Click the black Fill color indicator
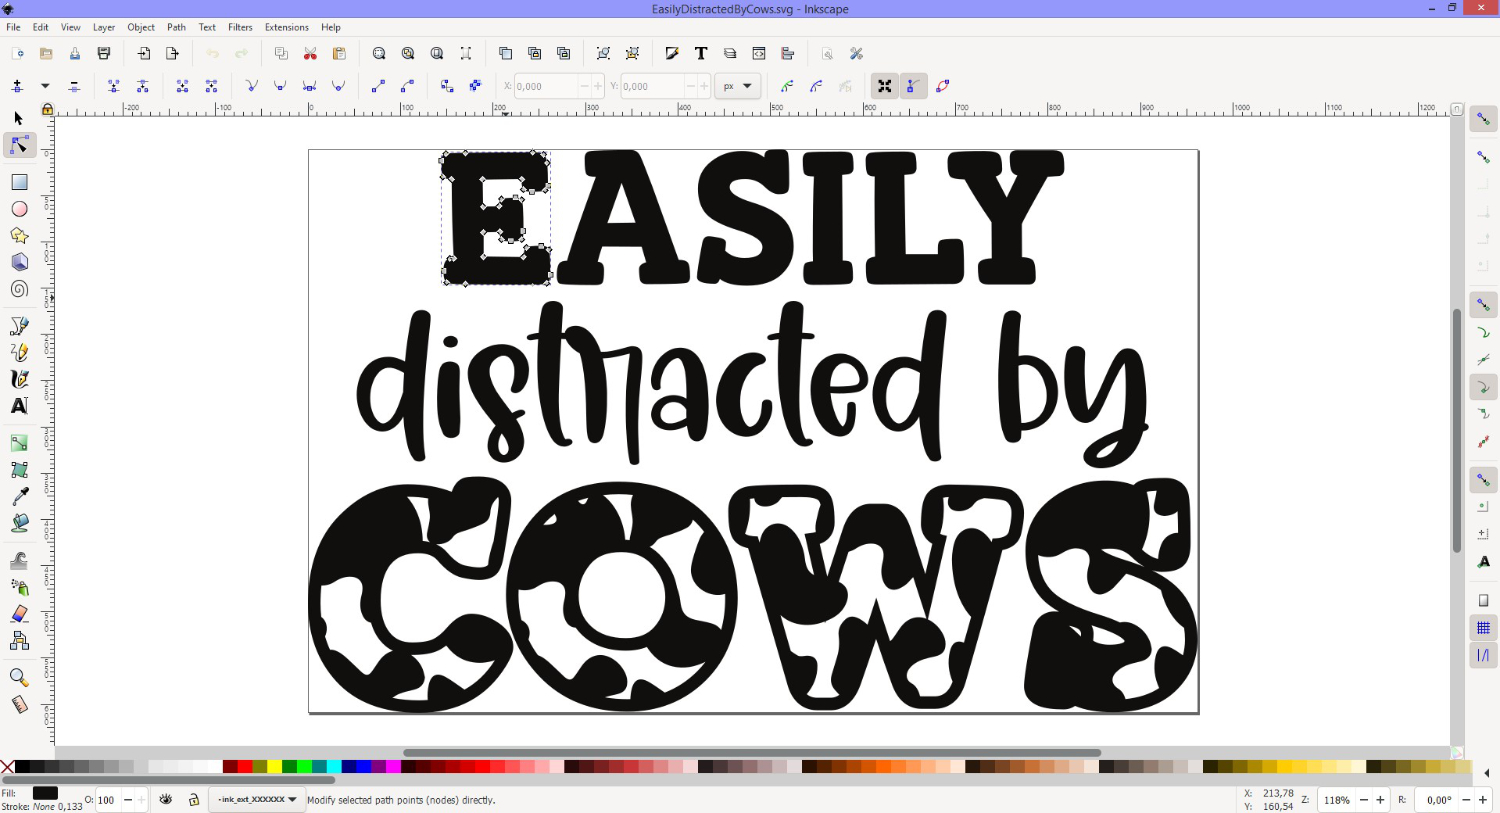Image resolution: width=1500 pixels, height=813 pixels. coord(45,793)
